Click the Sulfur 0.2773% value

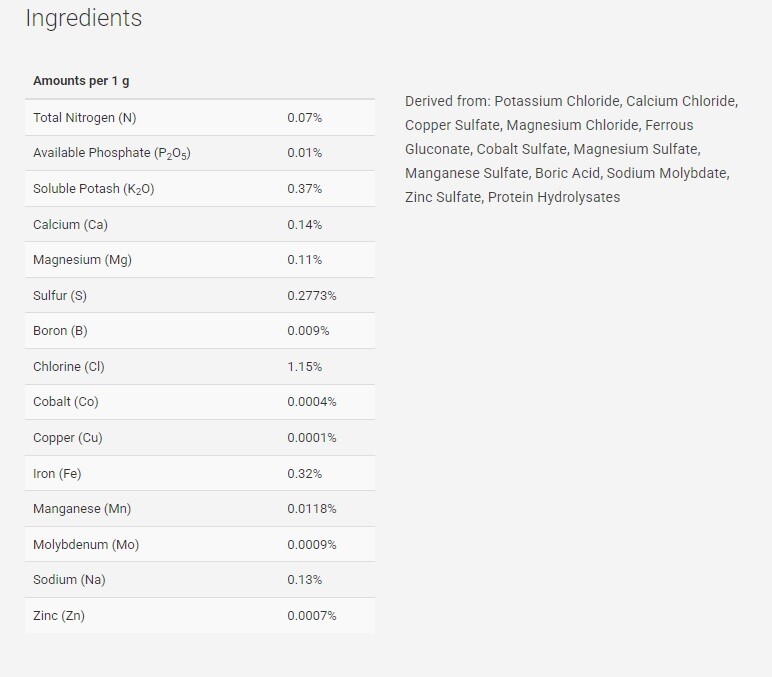[x=311, y=296]
